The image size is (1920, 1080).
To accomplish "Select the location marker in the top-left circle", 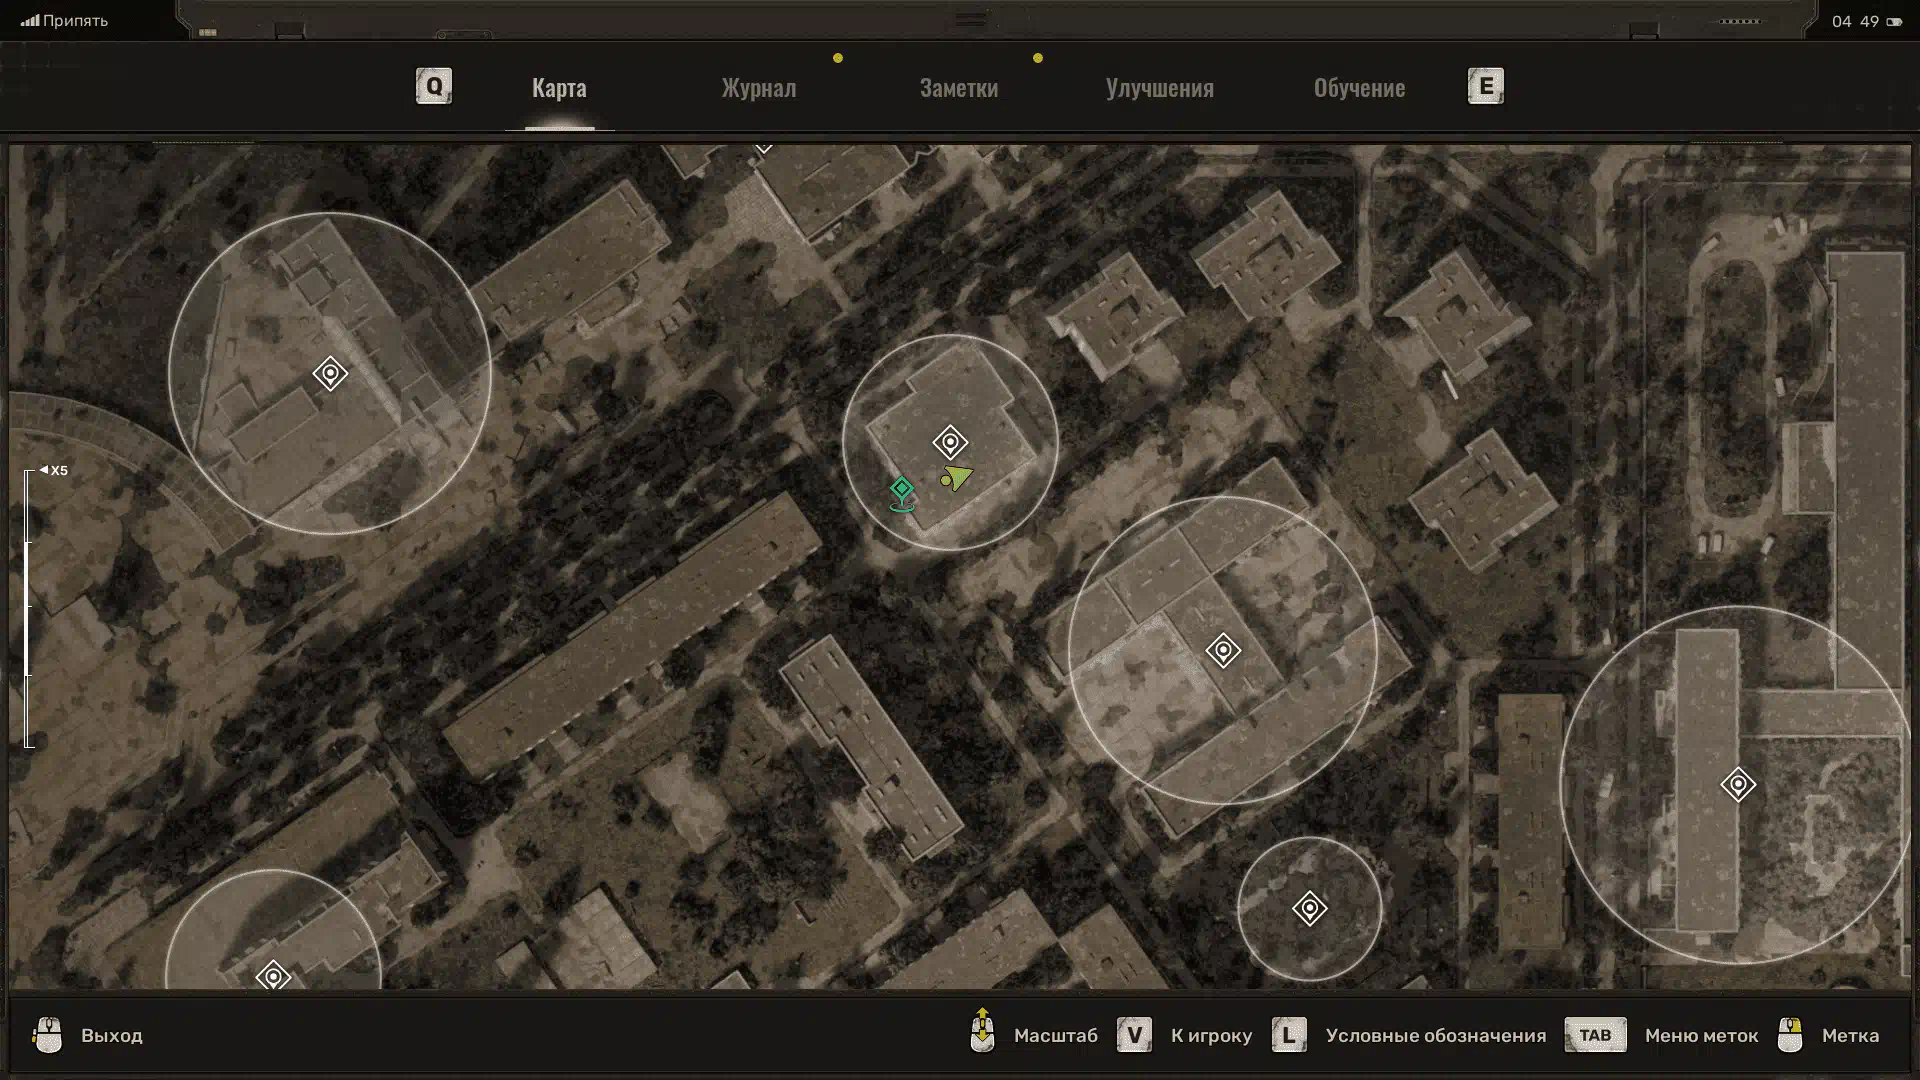I will point(330,373).
